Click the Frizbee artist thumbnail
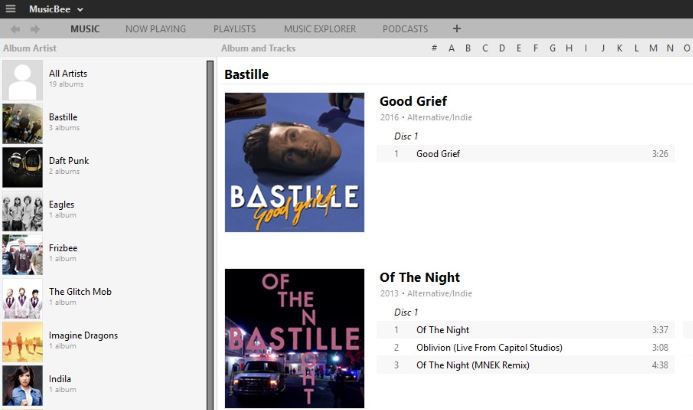The height and width of the screenshot is (410, 693). coord(23,254)
